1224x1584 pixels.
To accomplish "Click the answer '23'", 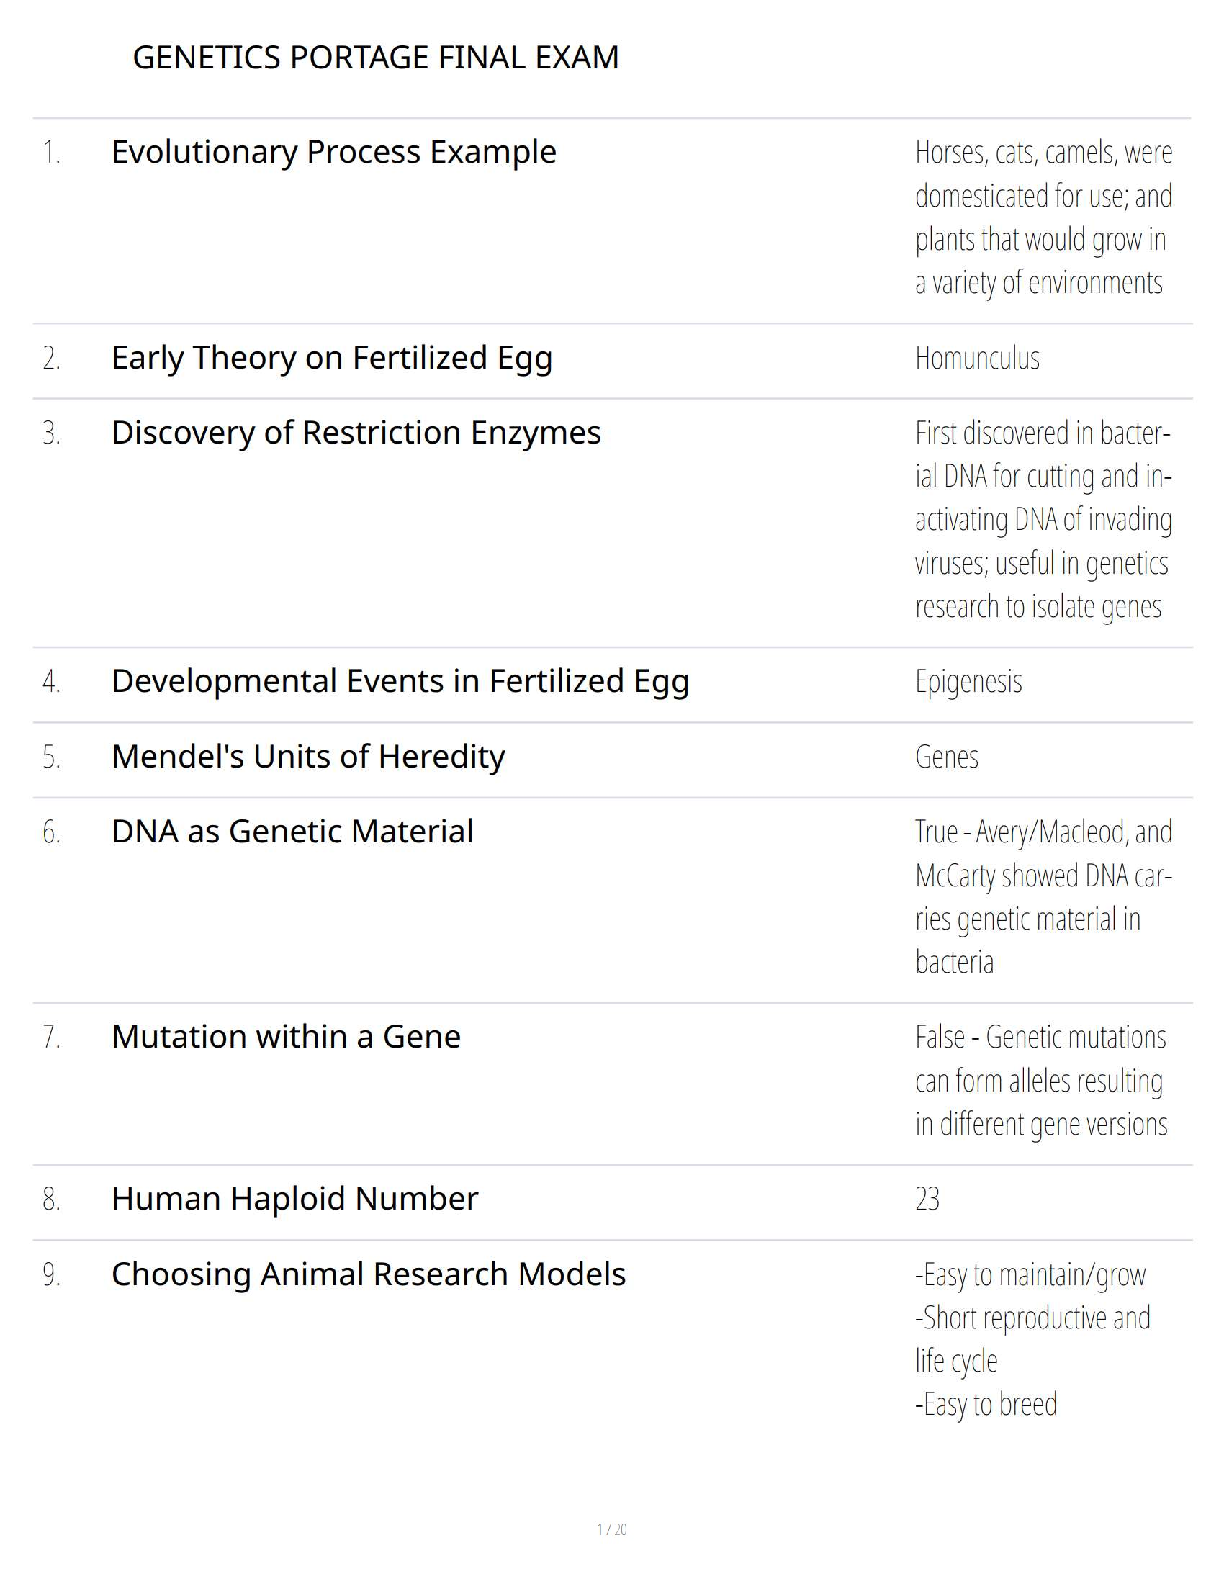I will pos(927,1199).
